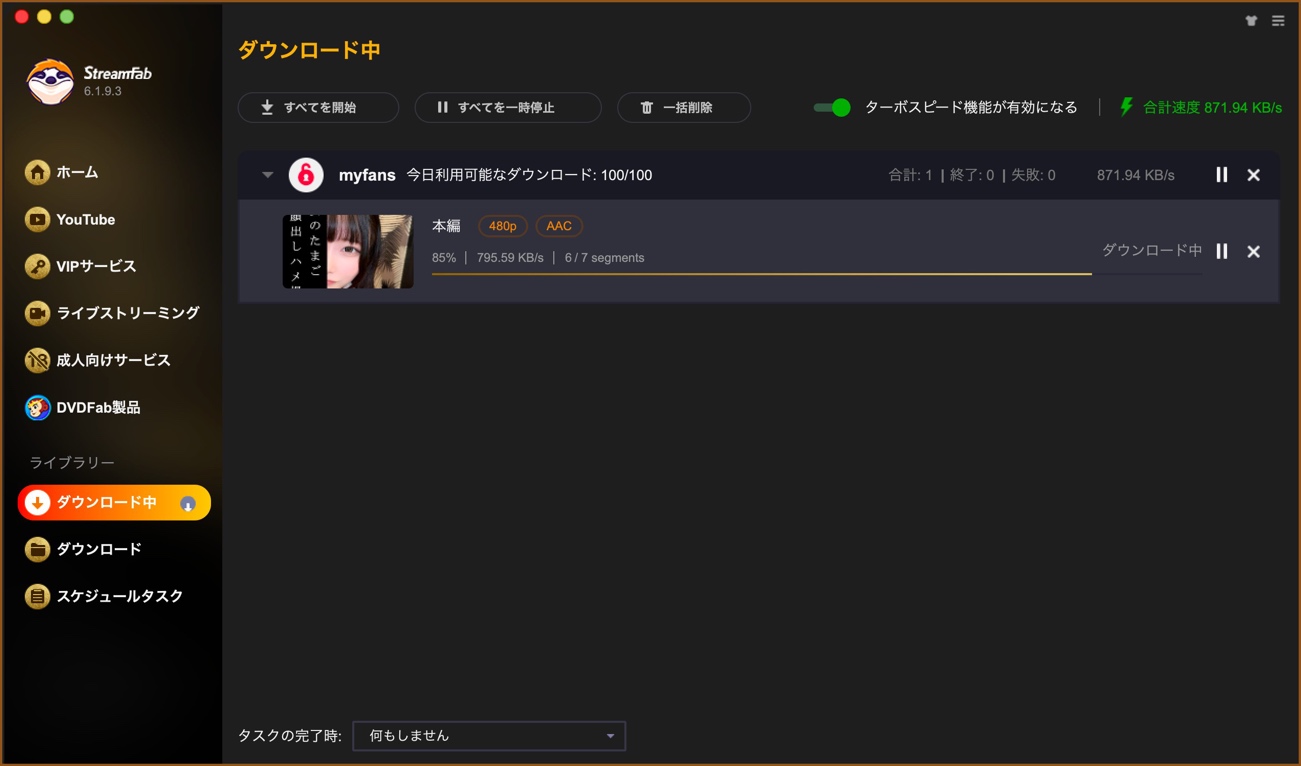Screen dimensions: 1301x766
Task: Go to ライブストリーミング in the sidebar
Action: click(112, 313)
